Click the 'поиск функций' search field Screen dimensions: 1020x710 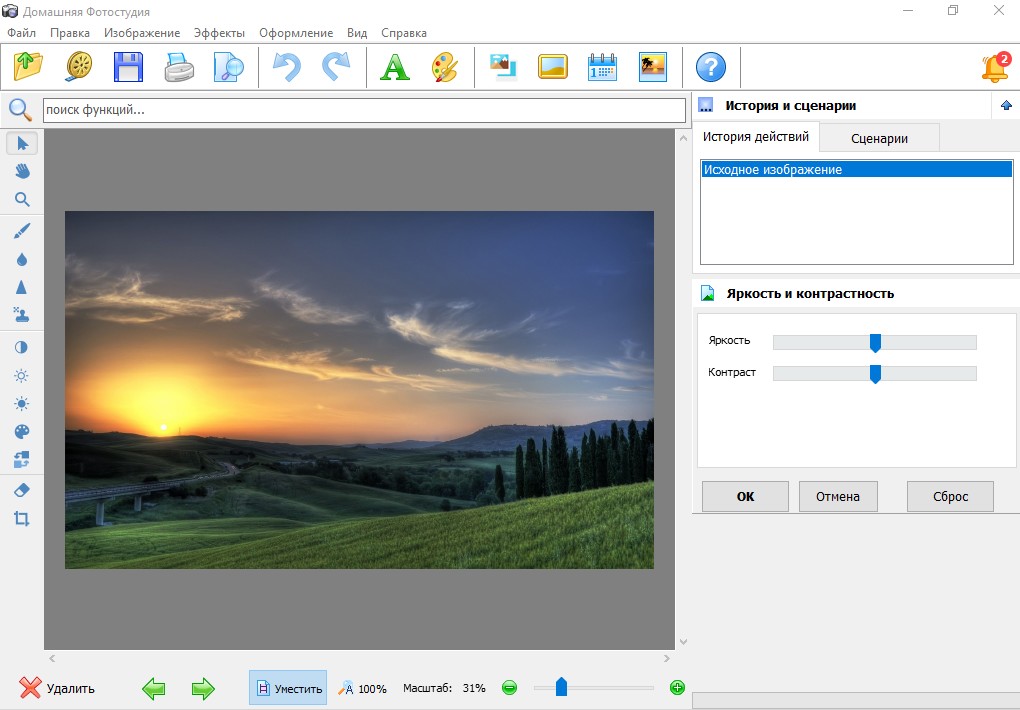(x=364, y=110)
